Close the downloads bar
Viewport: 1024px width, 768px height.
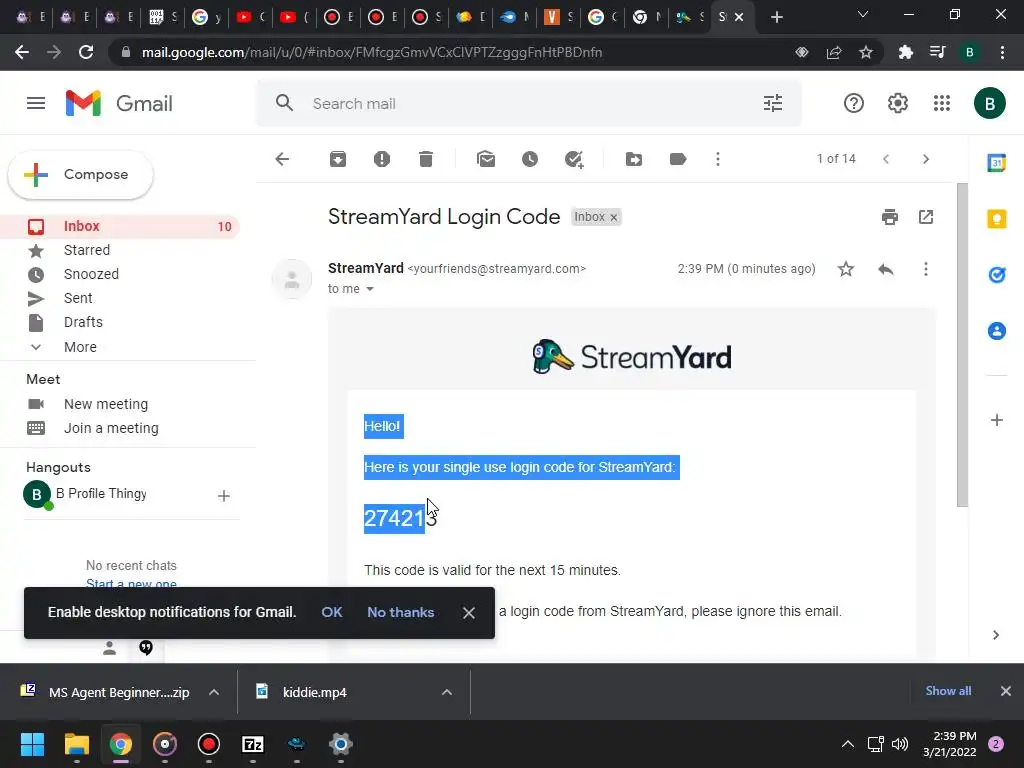(1006, 691)
